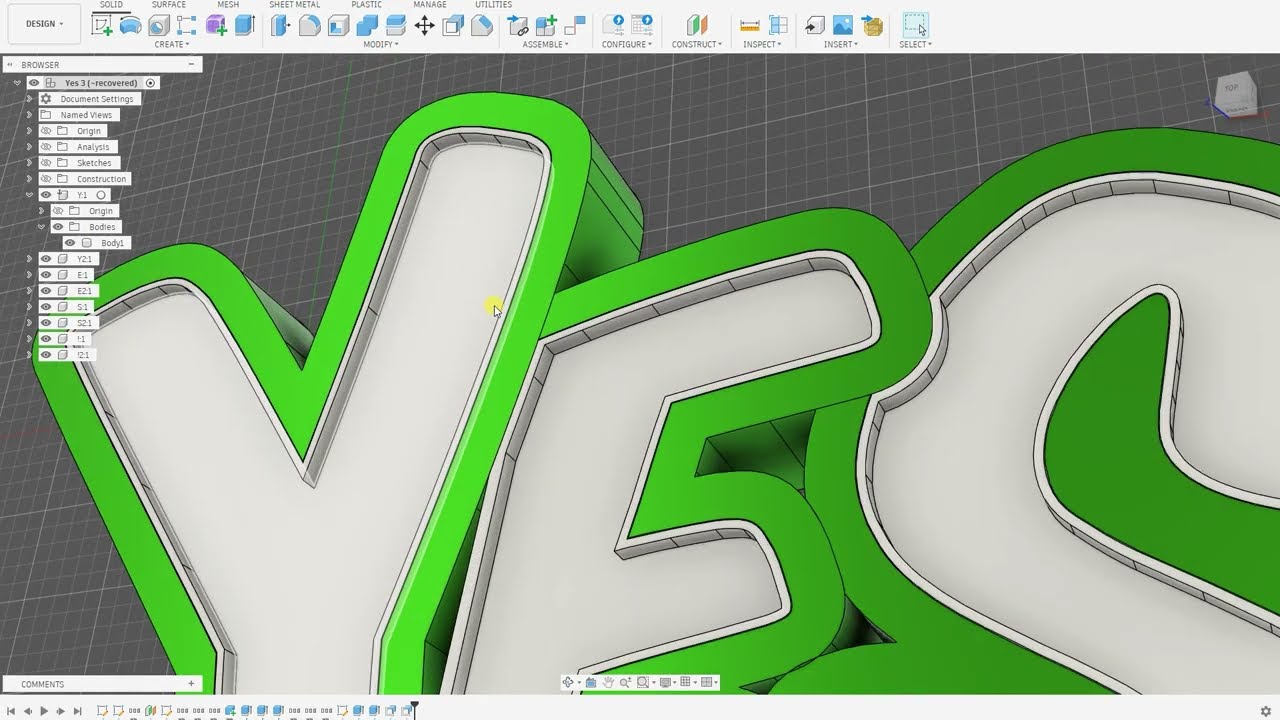Image resolution: width=1280 pixels, height=720 pixels.
Task: Switch to the MESH tab
Action: (x=228, y=5)
